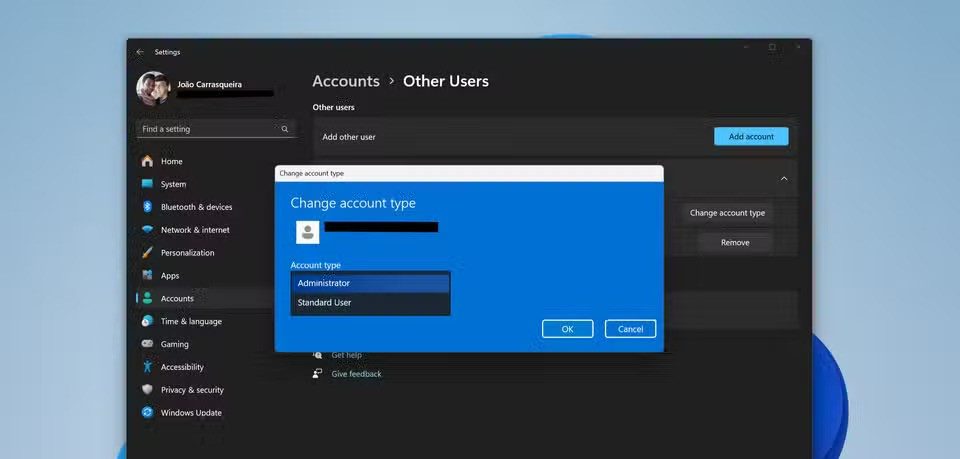Screen dimensions: 960x459
Task: Click the back arrow in Settings
Action: [x=140, y=53]
